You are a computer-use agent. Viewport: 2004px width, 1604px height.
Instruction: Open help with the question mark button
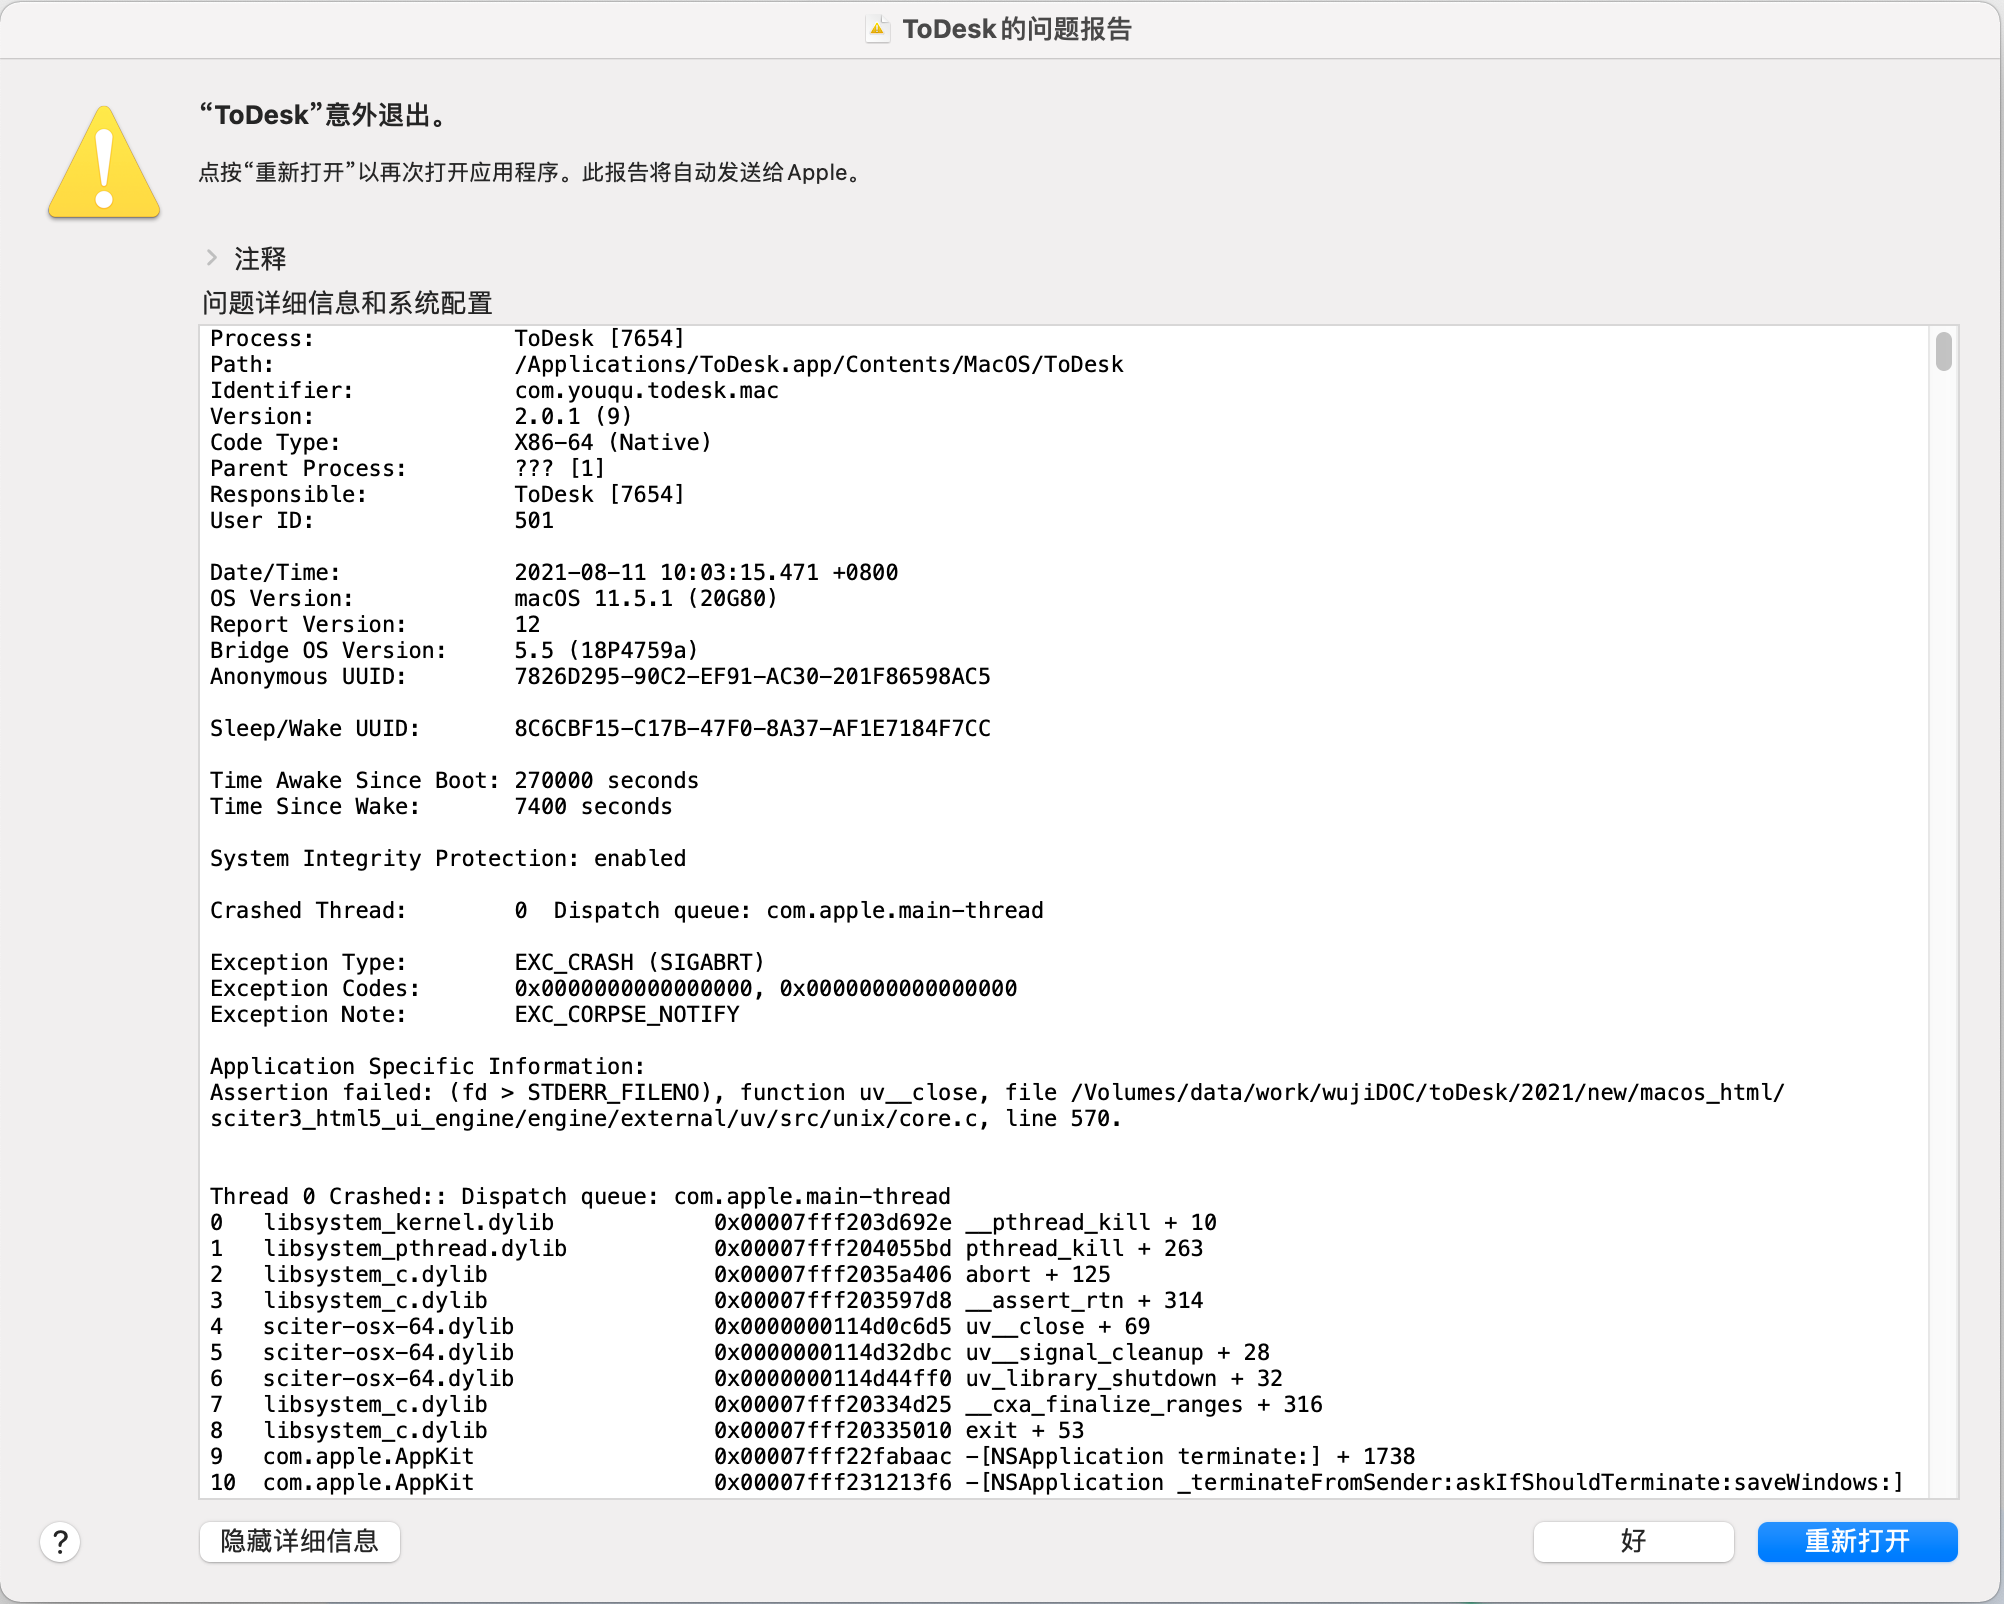click(x=60, y=1541)
